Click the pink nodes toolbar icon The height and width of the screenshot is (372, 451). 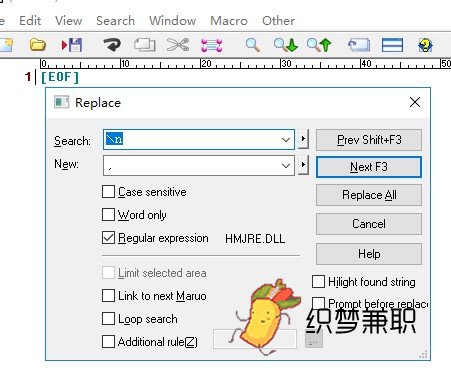tap(212, 45)
